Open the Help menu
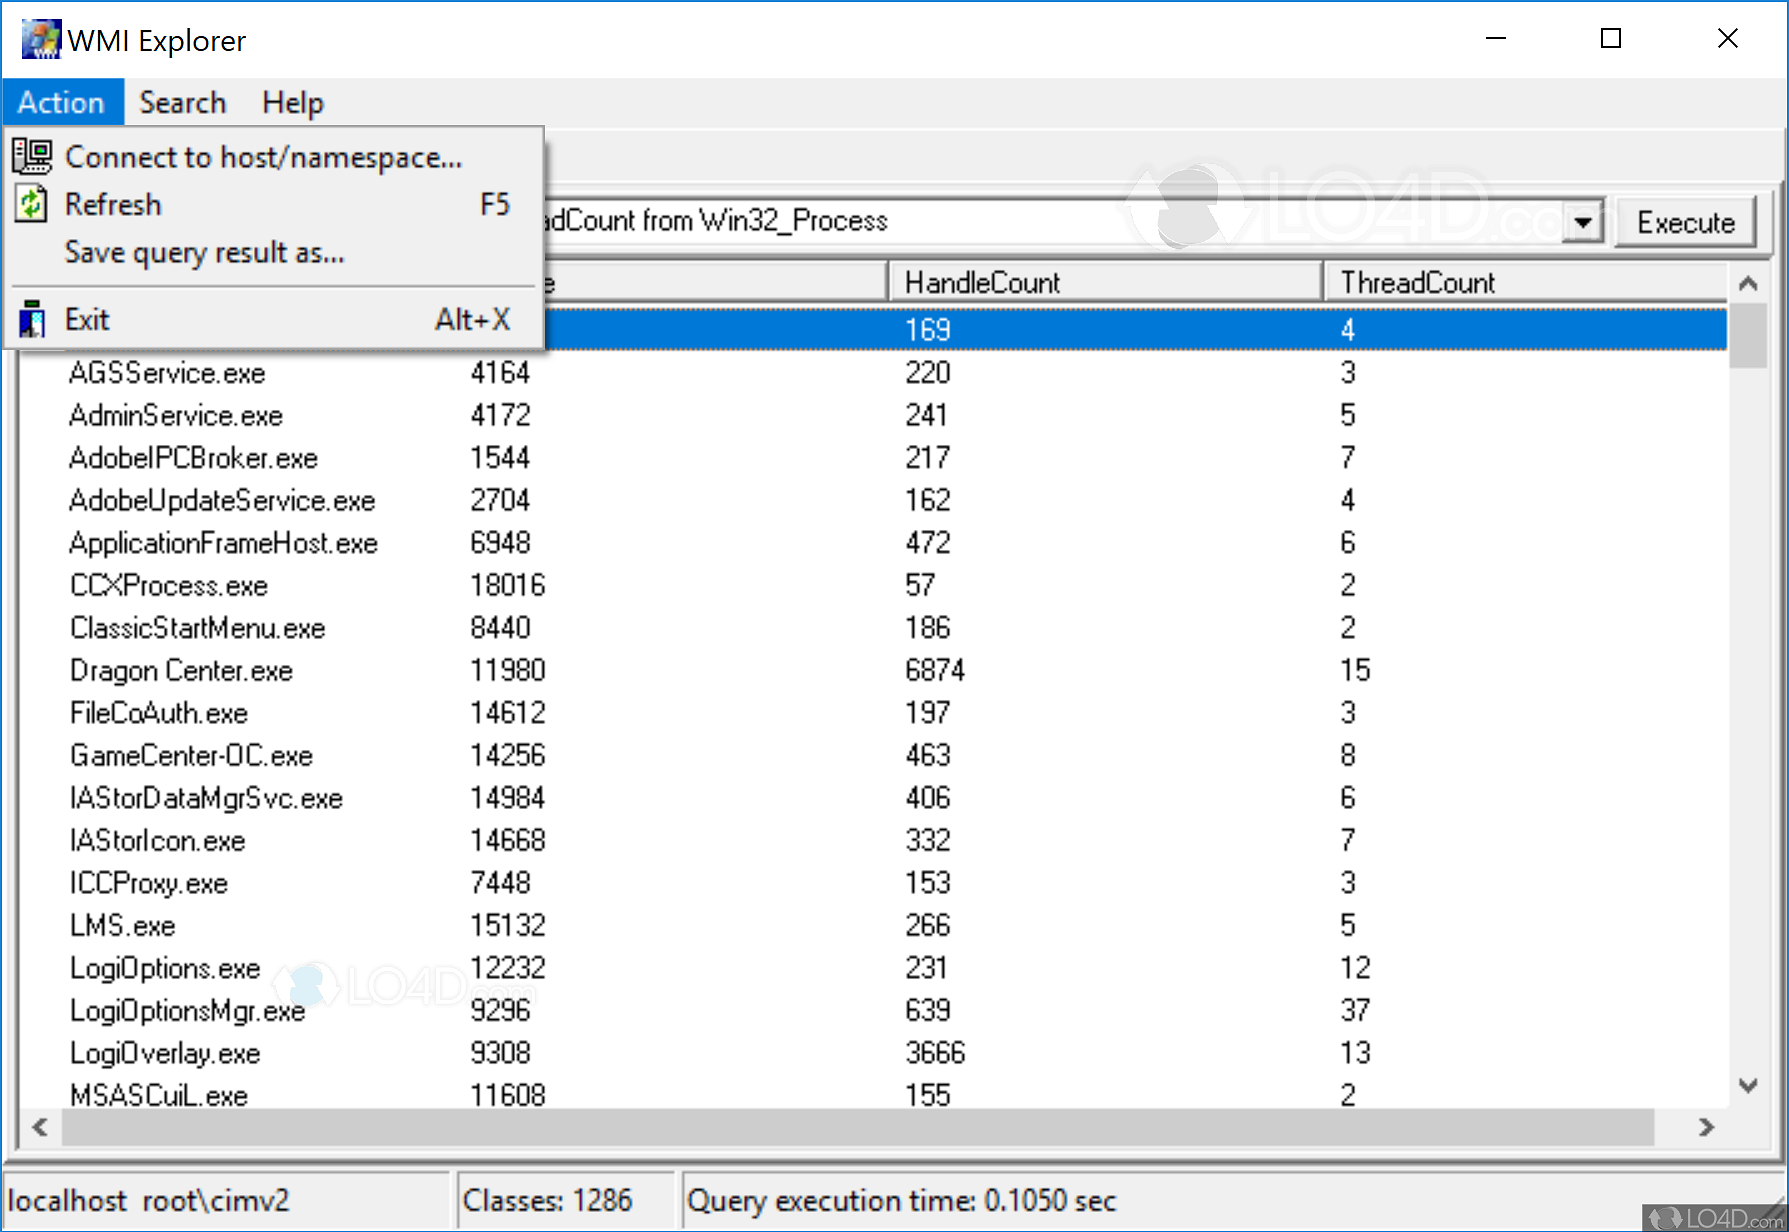The width and height of the screenshot is (1789, 1232). point(293,102)
